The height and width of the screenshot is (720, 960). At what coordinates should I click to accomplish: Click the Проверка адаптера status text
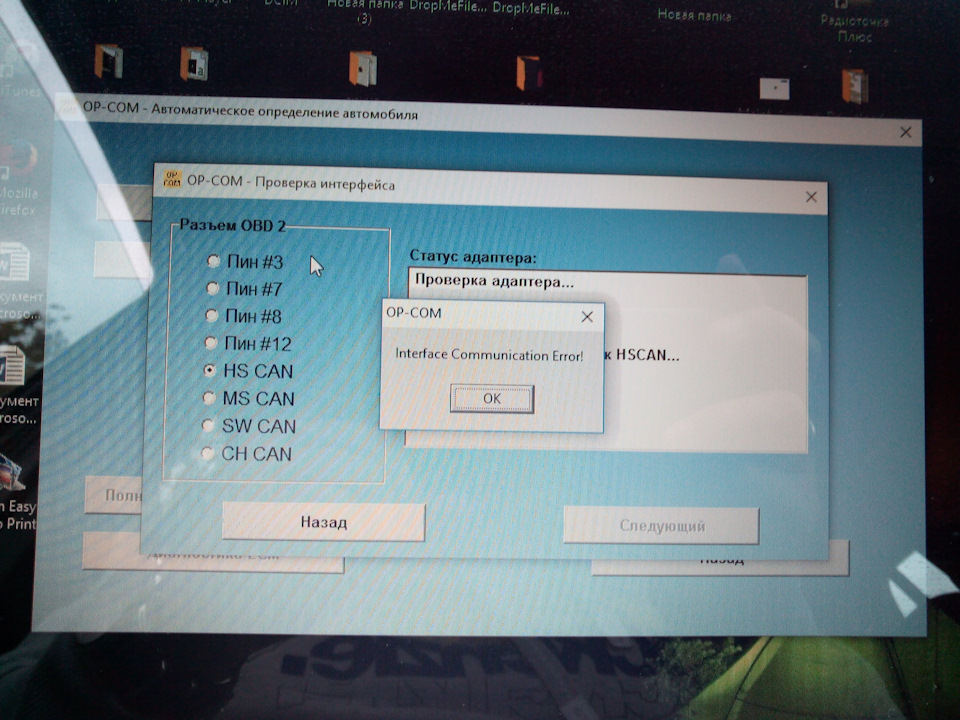494,281
